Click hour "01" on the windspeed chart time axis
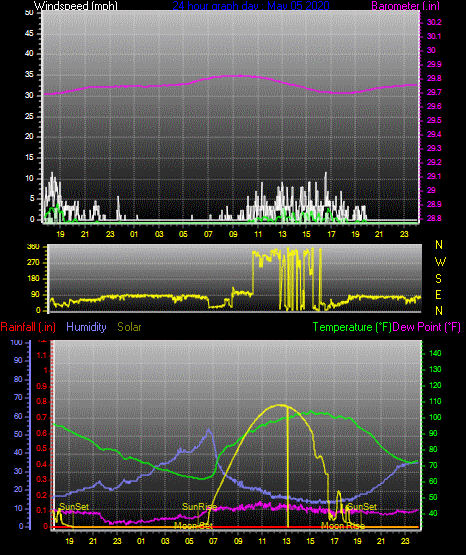Image resolution: width=466 pixels, height=555 pixels. (x=134, y=234)
